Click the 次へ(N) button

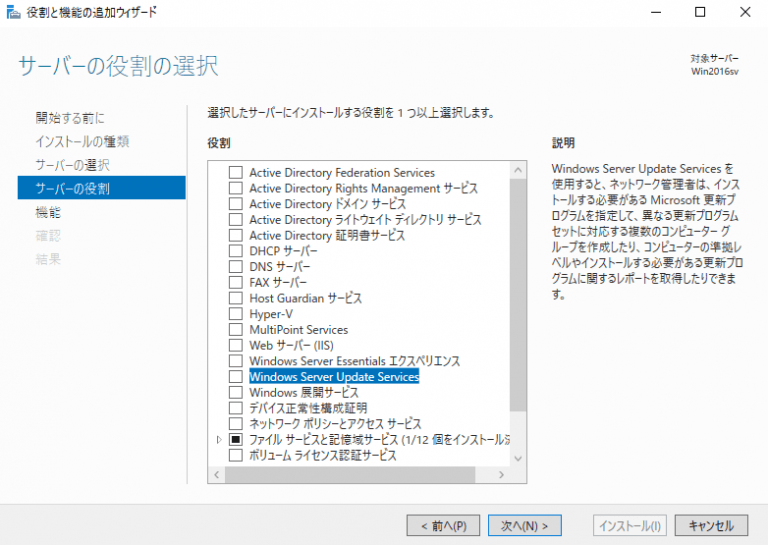525,525
